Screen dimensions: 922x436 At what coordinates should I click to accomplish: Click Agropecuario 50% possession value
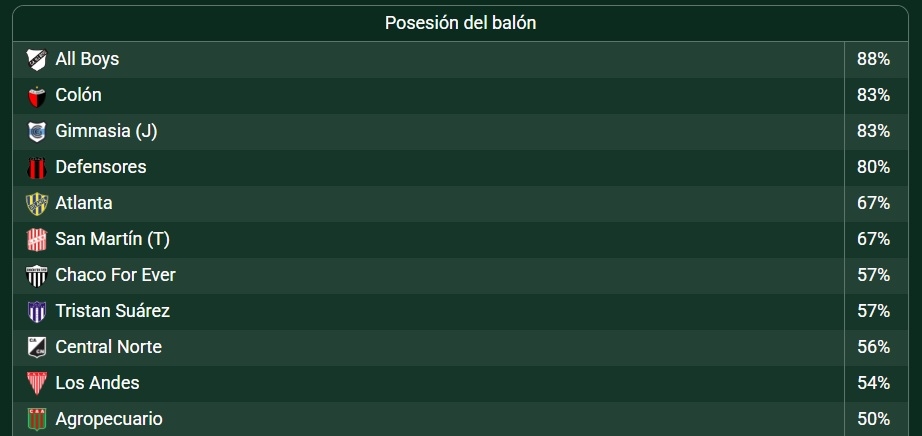click(x=873, y=419)
